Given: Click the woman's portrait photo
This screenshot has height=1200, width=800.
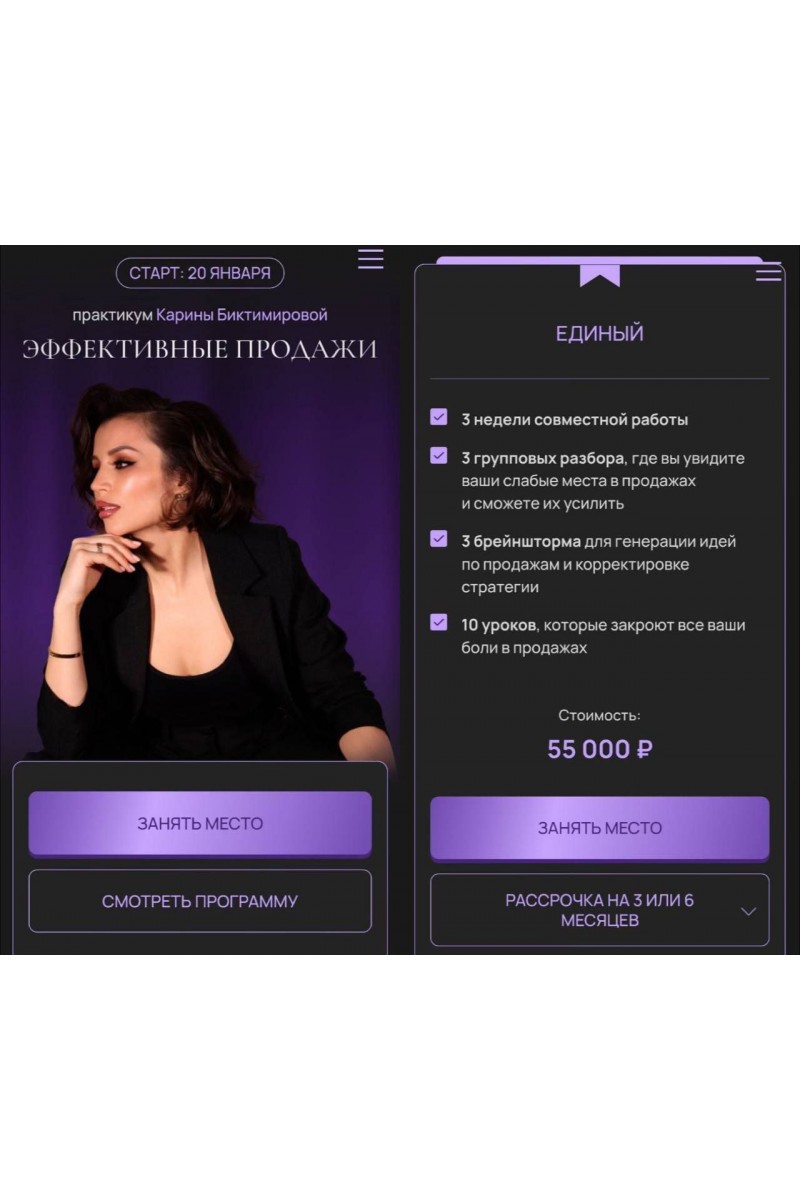Looking at the screenshot, I should [x=210, y=570].
